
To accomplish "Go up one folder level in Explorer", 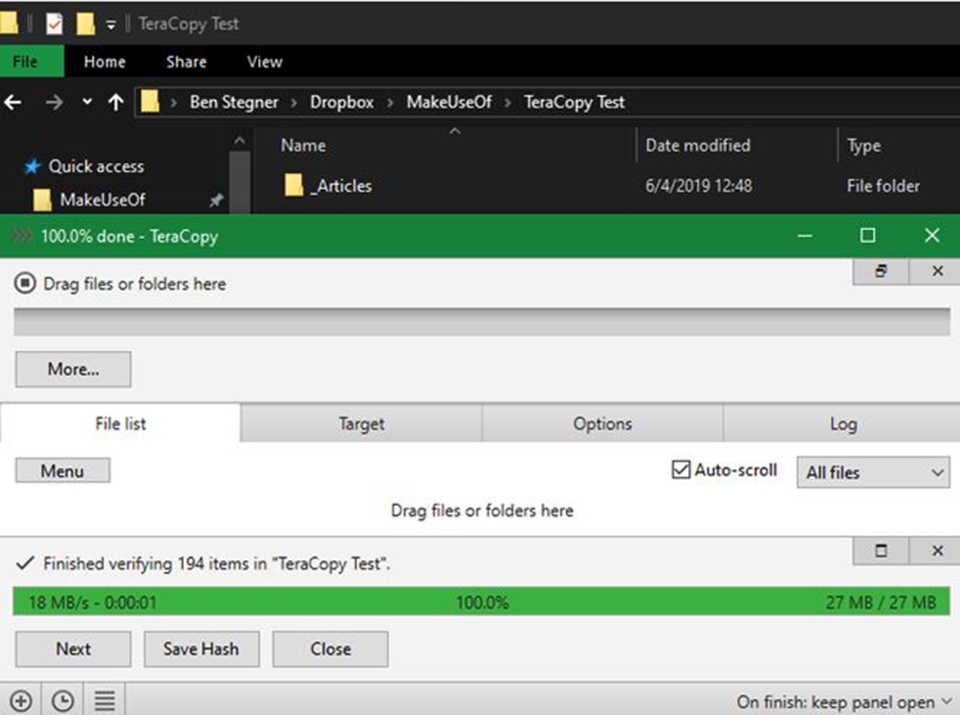I will tap(116, 102).
